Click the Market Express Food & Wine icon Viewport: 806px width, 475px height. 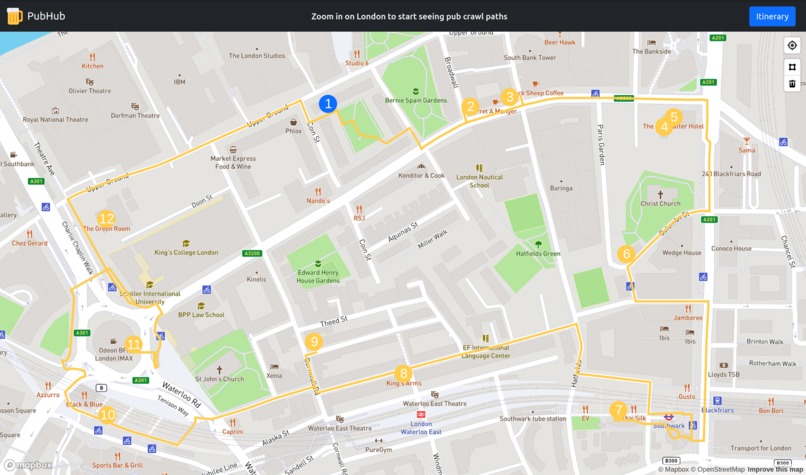coord(233,150)
